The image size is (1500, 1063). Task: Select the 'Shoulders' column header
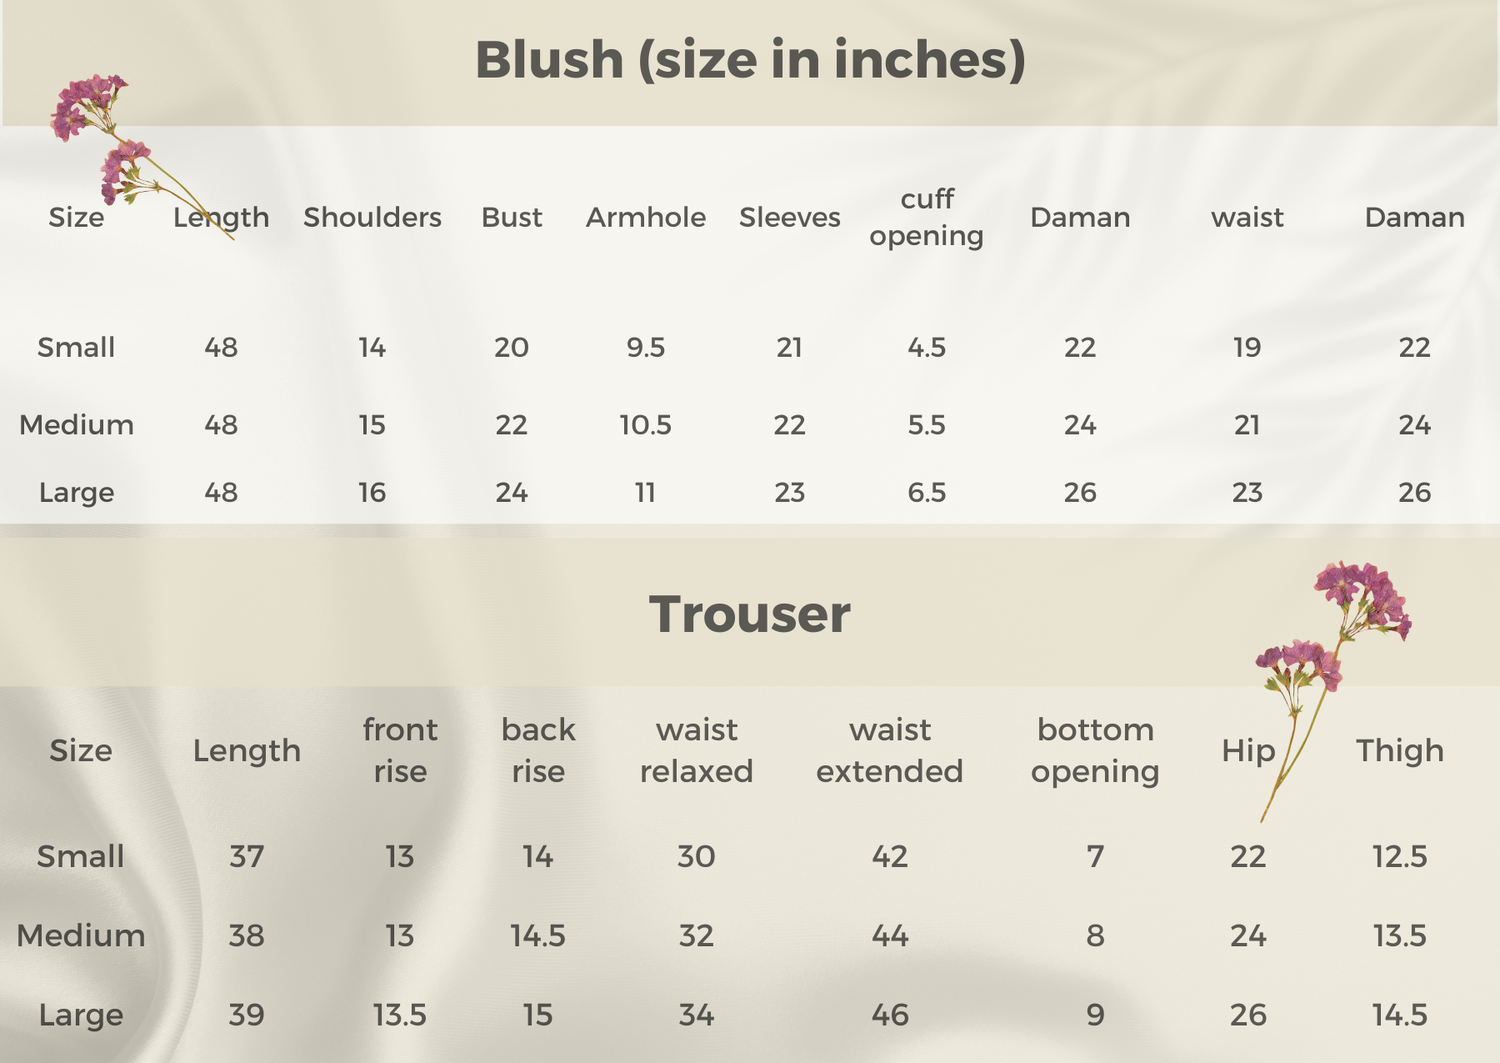tap(372, 217)
